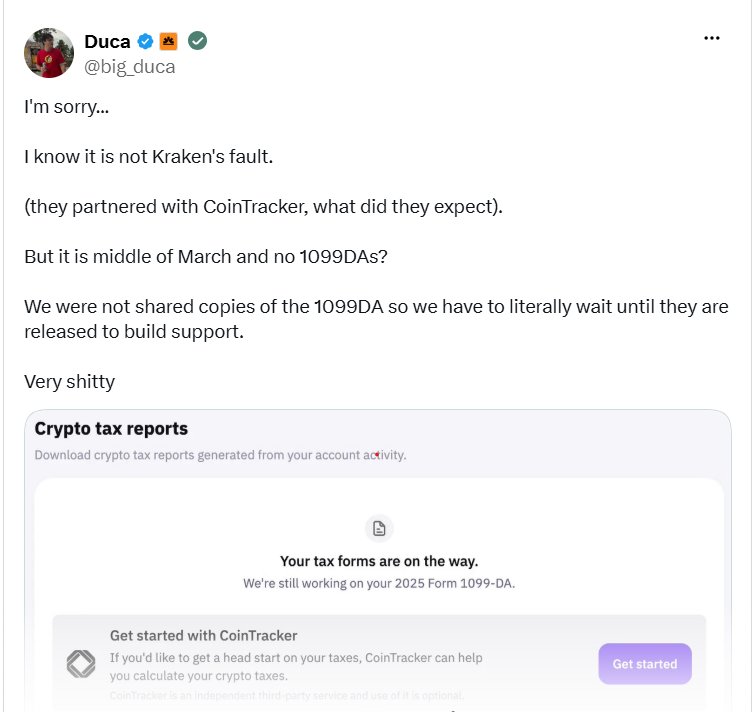Viewport: 752px width, 712px height.
Task: Click the document icon above tax forms message
Action: [379, 528]
